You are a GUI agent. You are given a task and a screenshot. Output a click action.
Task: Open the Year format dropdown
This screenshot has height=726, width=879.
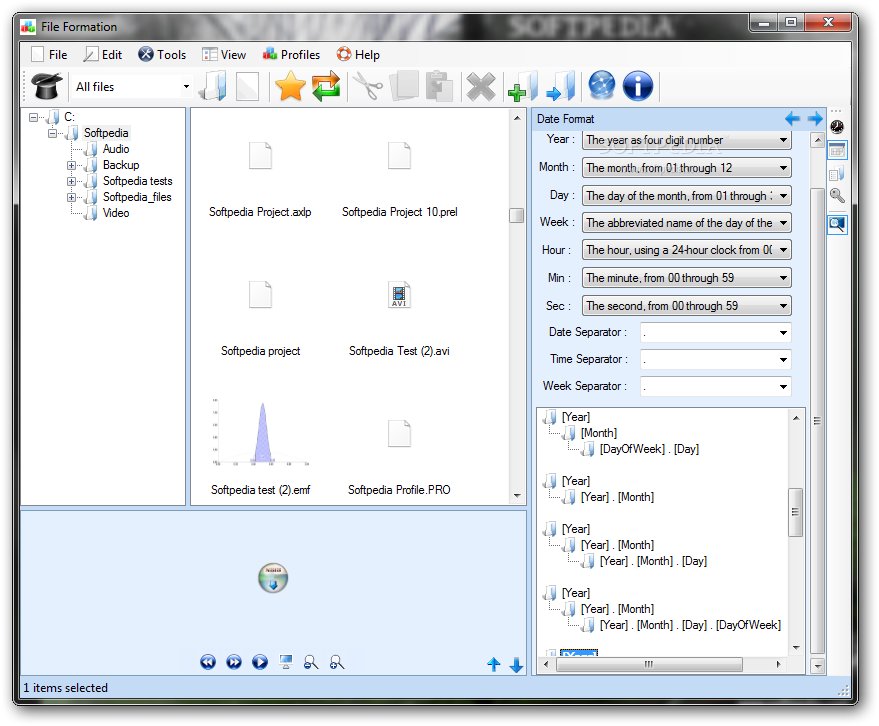pos(783,140)
